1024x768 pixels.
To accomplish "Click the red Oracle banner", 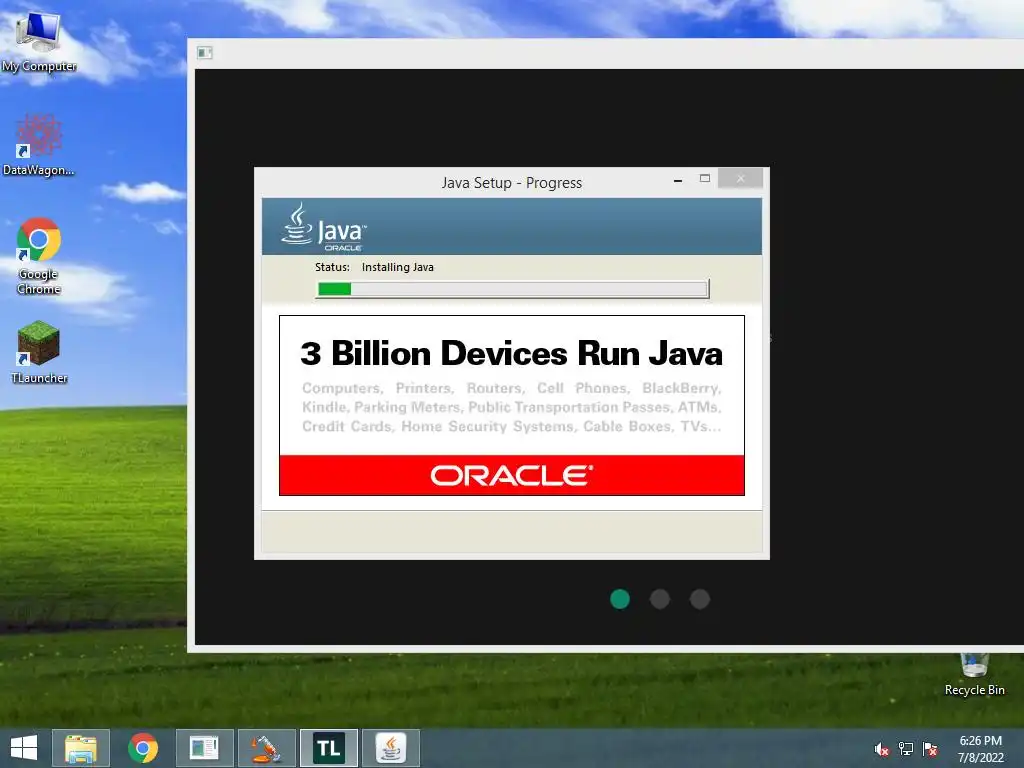I will (x=512, y=475).
